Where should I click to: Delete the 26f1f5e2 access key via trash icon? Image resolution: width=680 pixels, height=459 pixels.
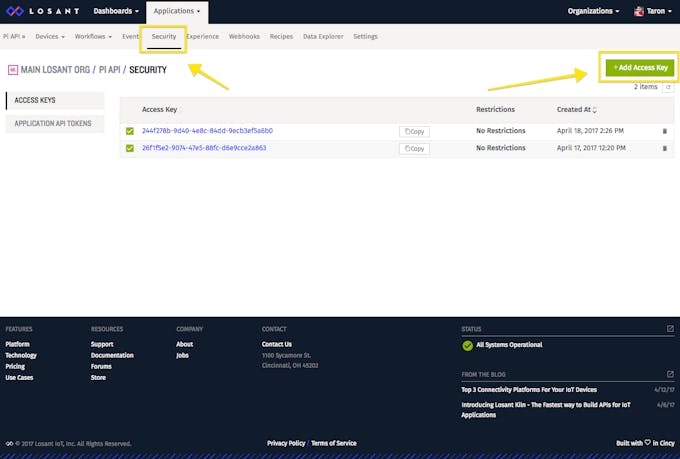coord(664,148)
